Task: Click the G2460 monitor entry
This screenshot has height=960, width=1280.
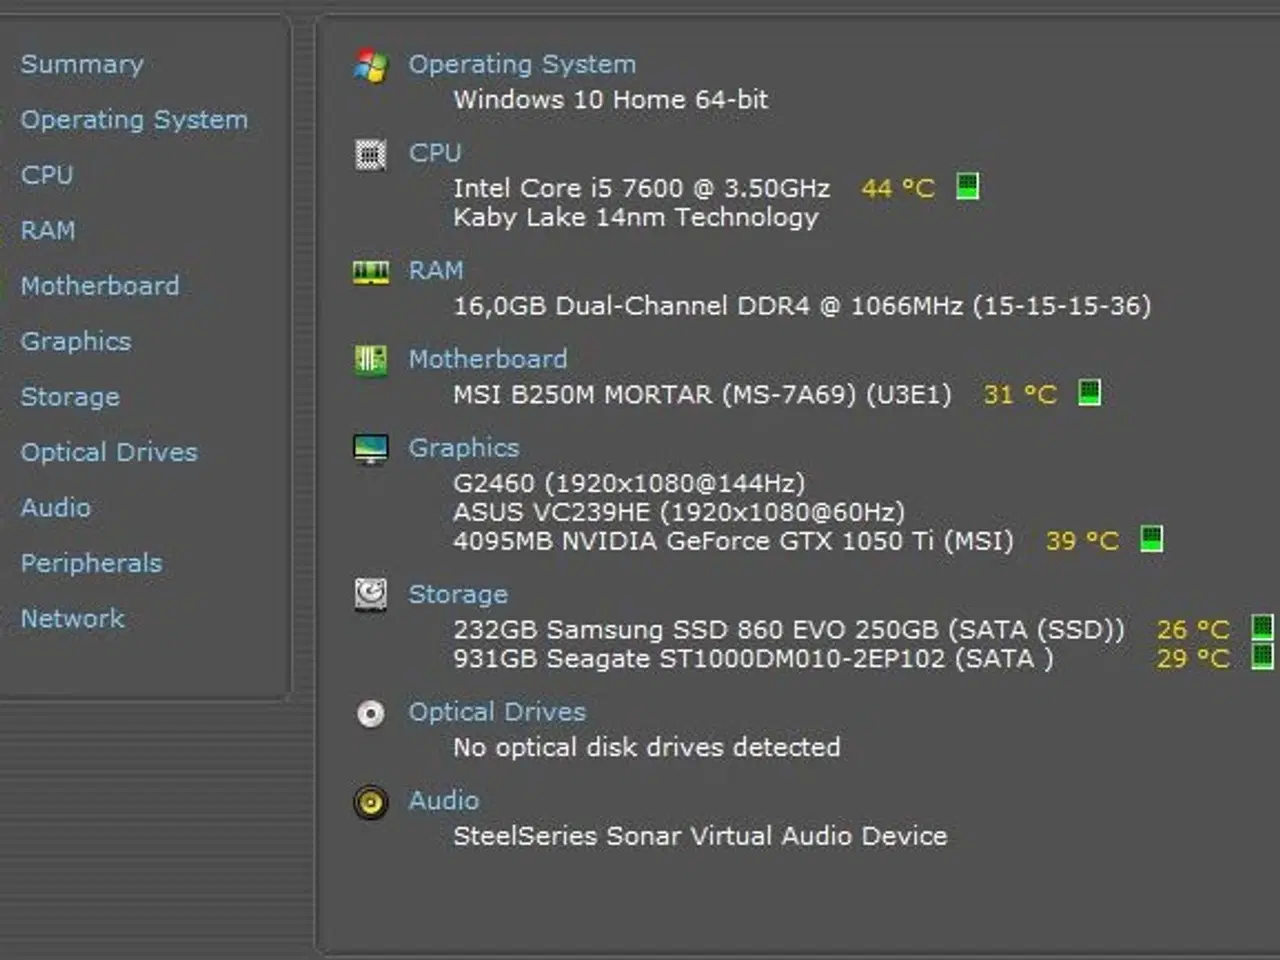Action: [629, 484]
